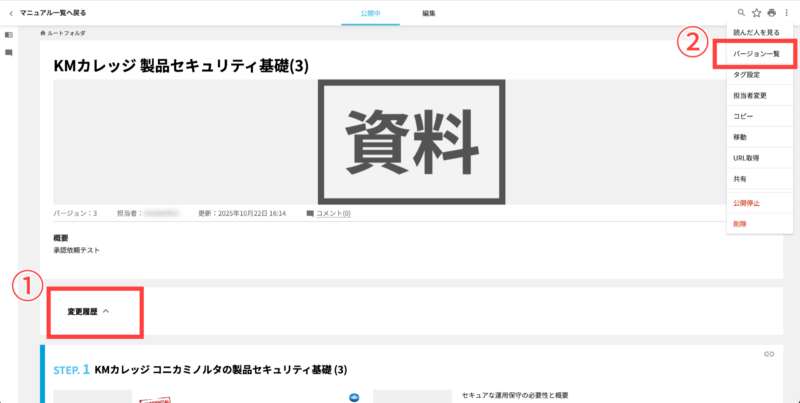Pick URL取得 in the menu
800x403 pixels.
click(760, 158)
